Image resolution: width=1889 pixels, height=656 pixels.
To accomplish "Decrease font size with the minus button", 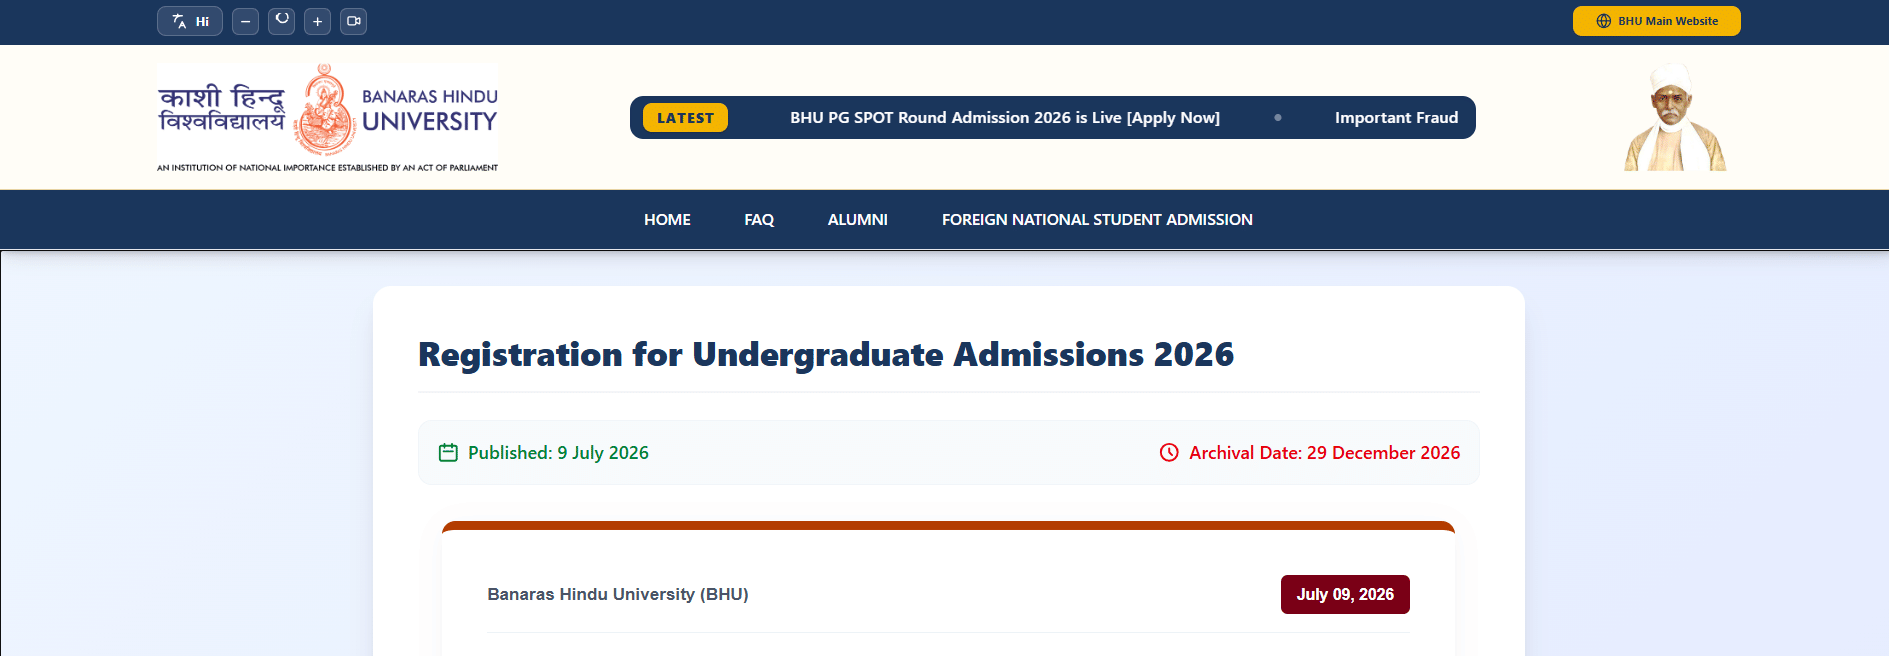I will click(x=245, y=21).
